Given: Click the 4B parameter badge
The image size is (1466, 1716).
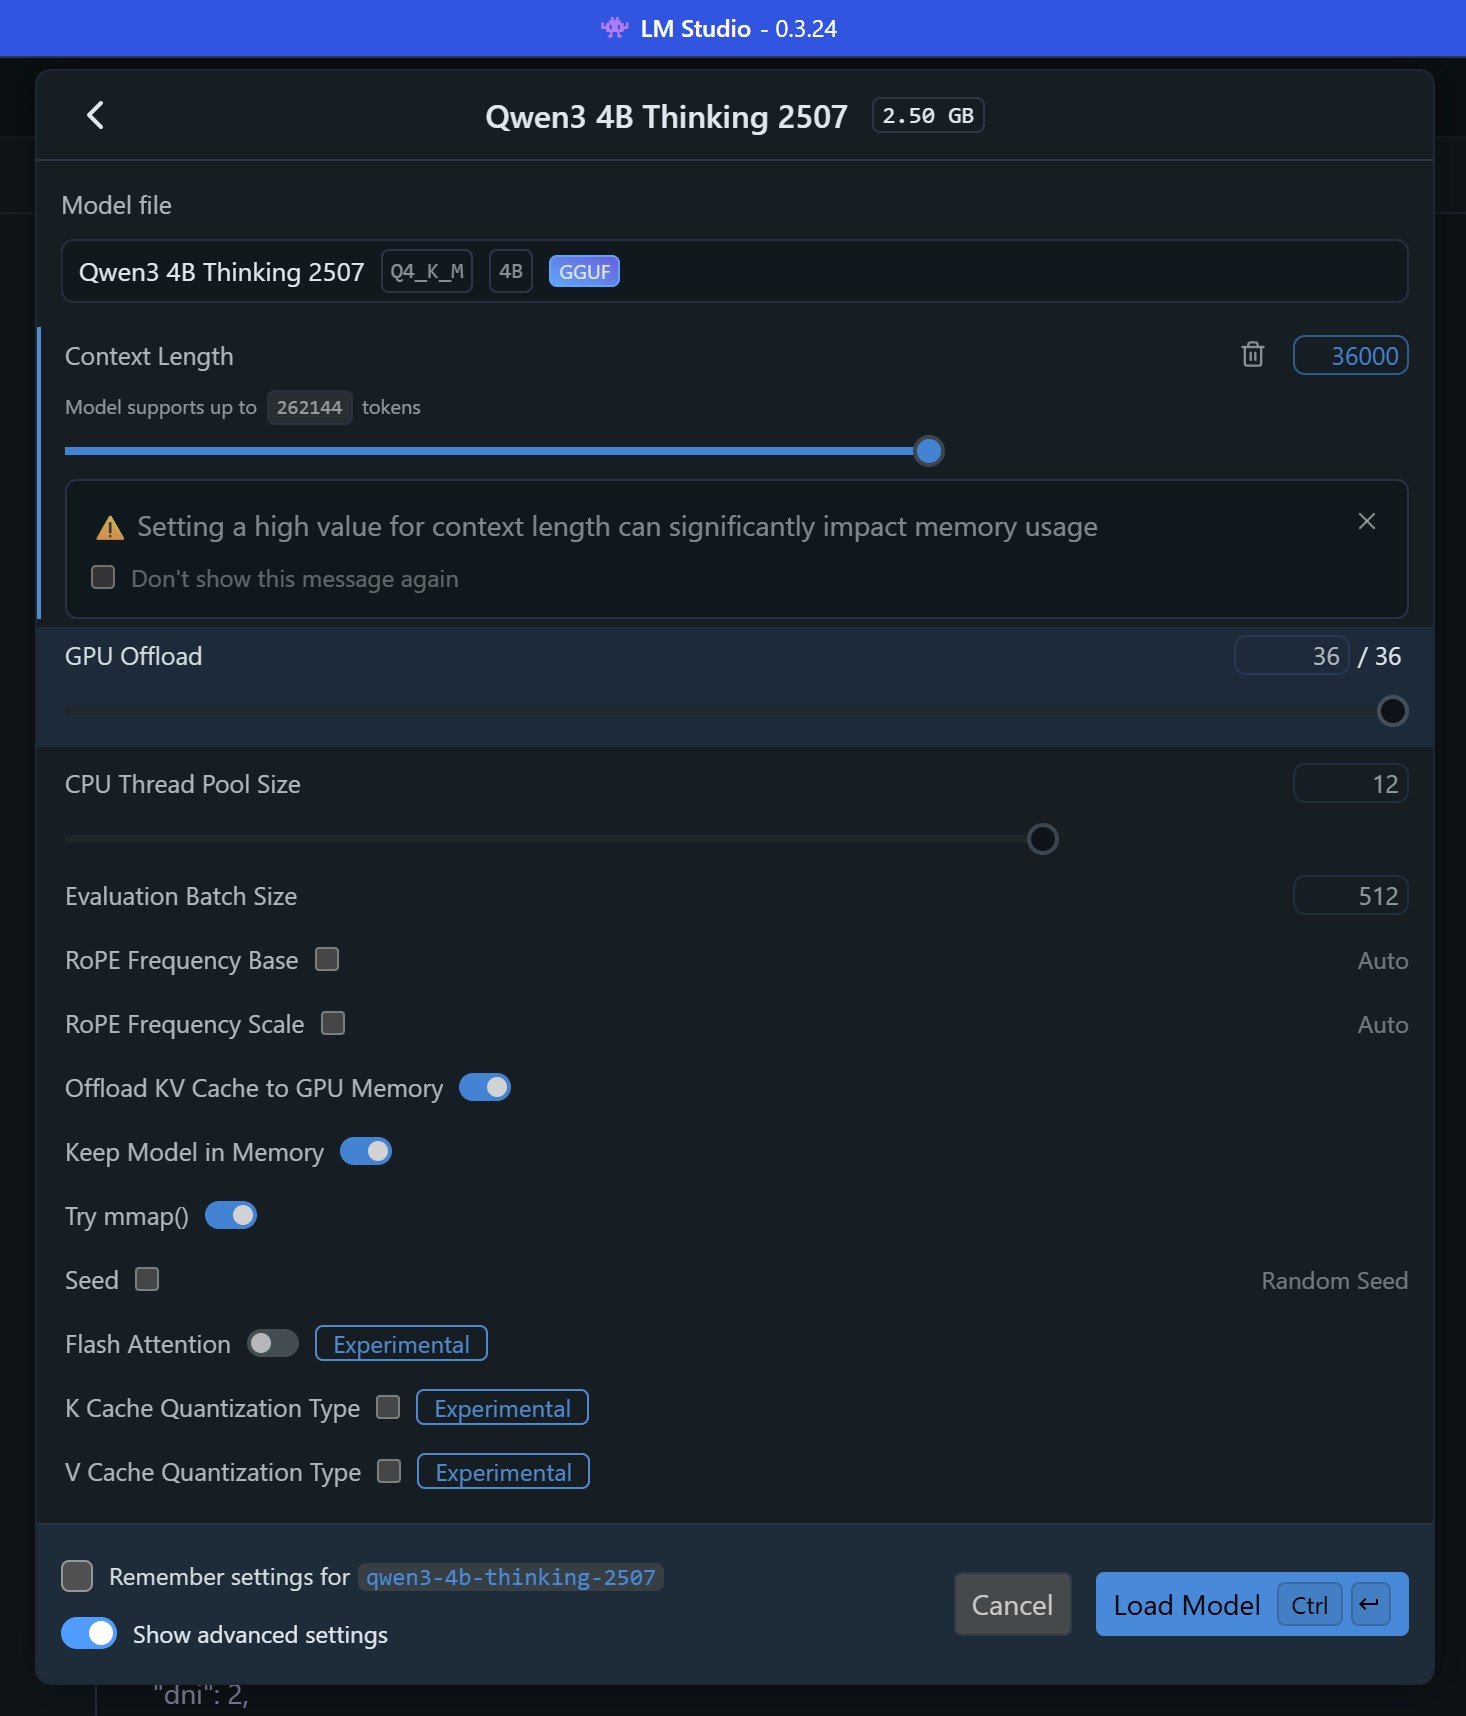Looking at the screenshot, I should point(511,271).
